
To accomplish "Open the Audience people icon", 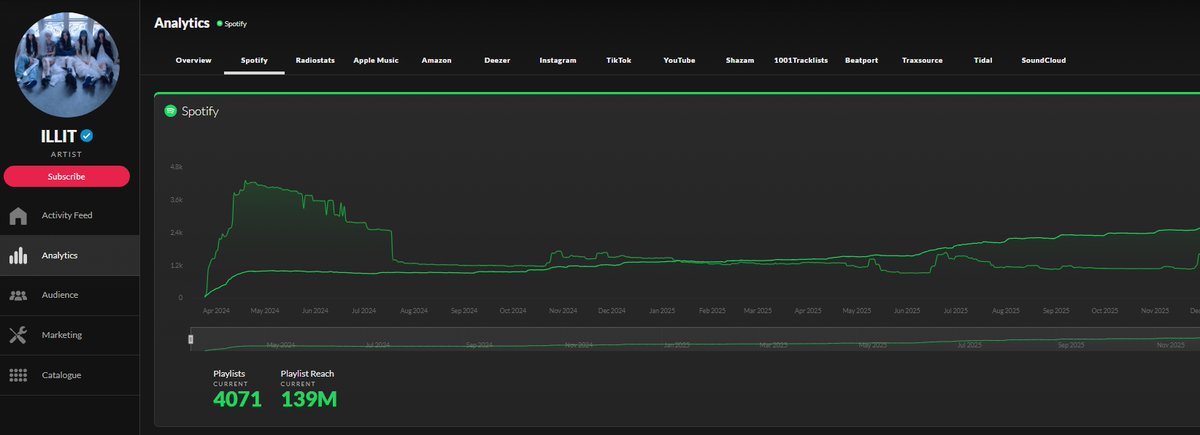I will click(x=18, y=295).
